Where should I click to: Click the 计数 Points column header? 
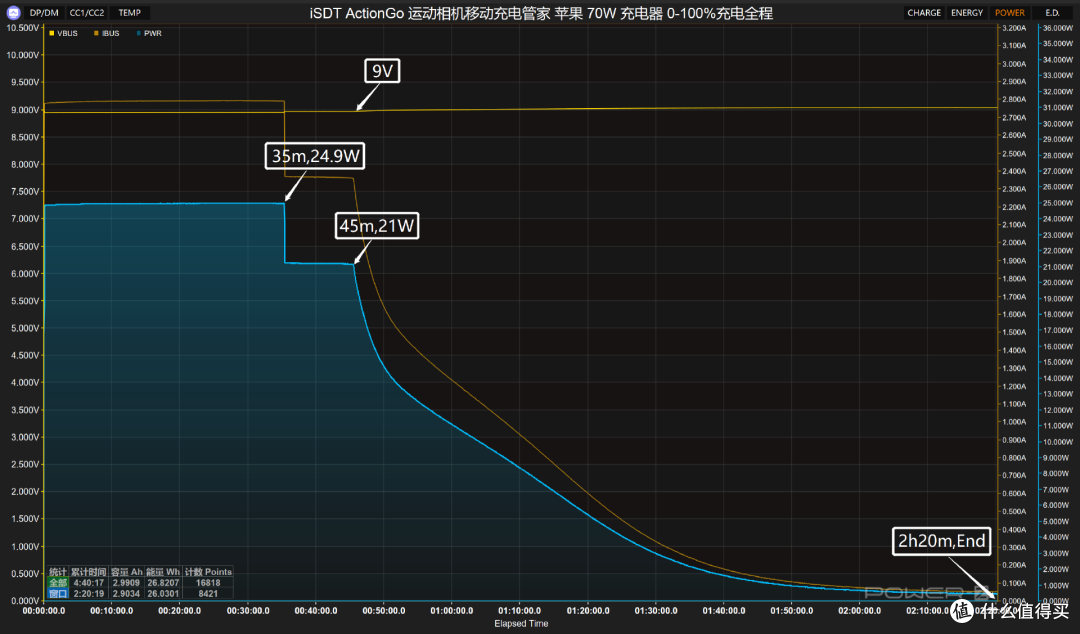click(x=208, y=572)
